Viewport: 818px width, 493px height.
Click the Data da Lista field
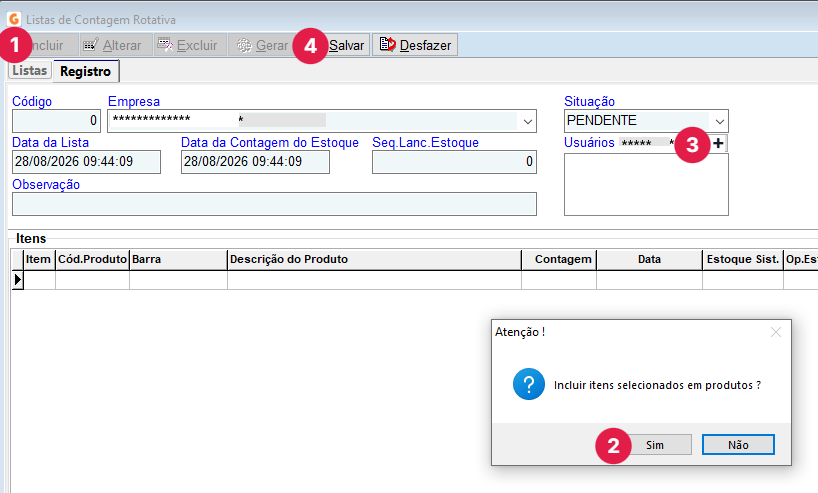click(x=87, y=162)
